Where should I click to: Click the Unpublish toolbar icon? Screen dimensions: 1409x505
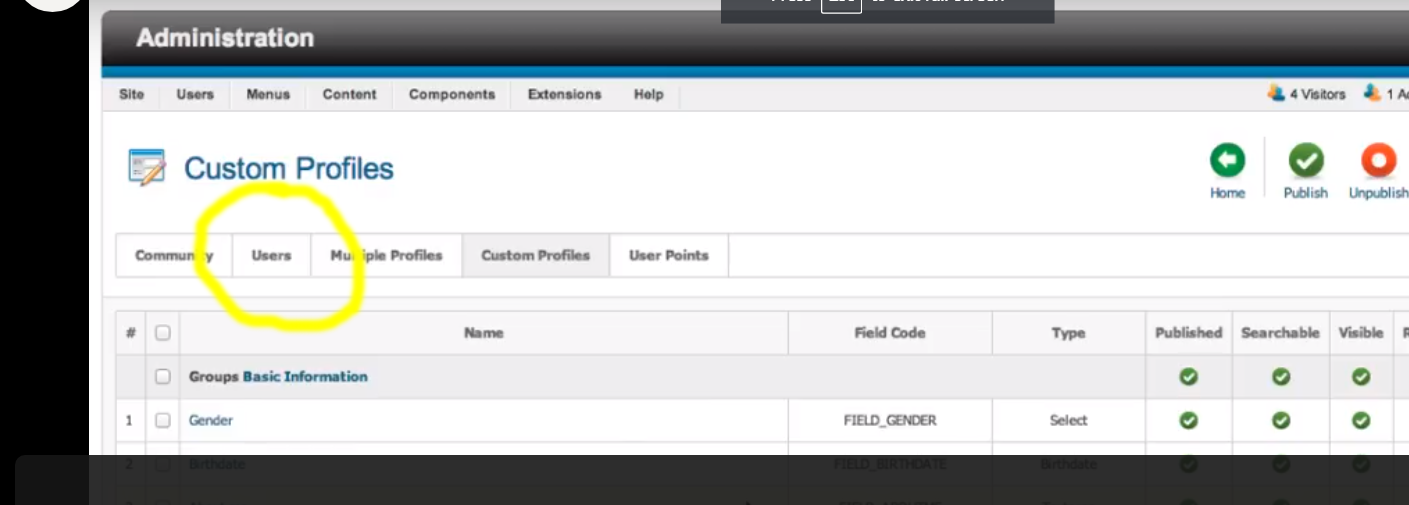[1378, 161]
